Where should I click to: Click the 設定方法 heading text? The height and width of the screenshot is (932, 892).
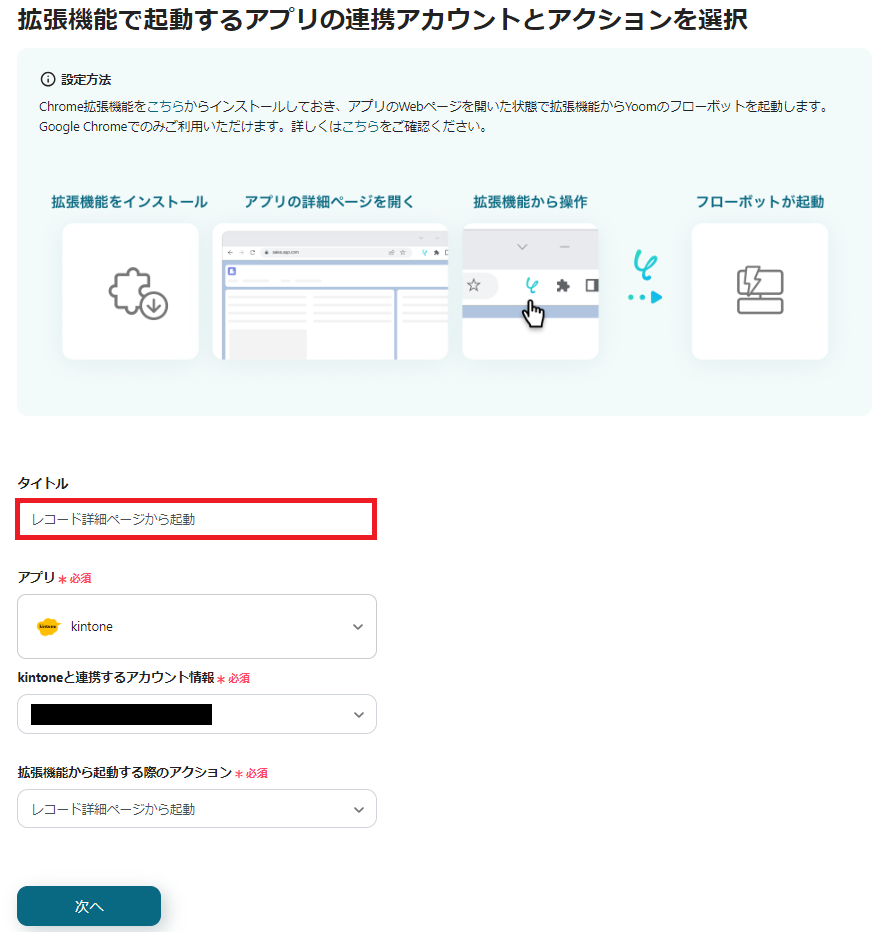click(86, 80)
